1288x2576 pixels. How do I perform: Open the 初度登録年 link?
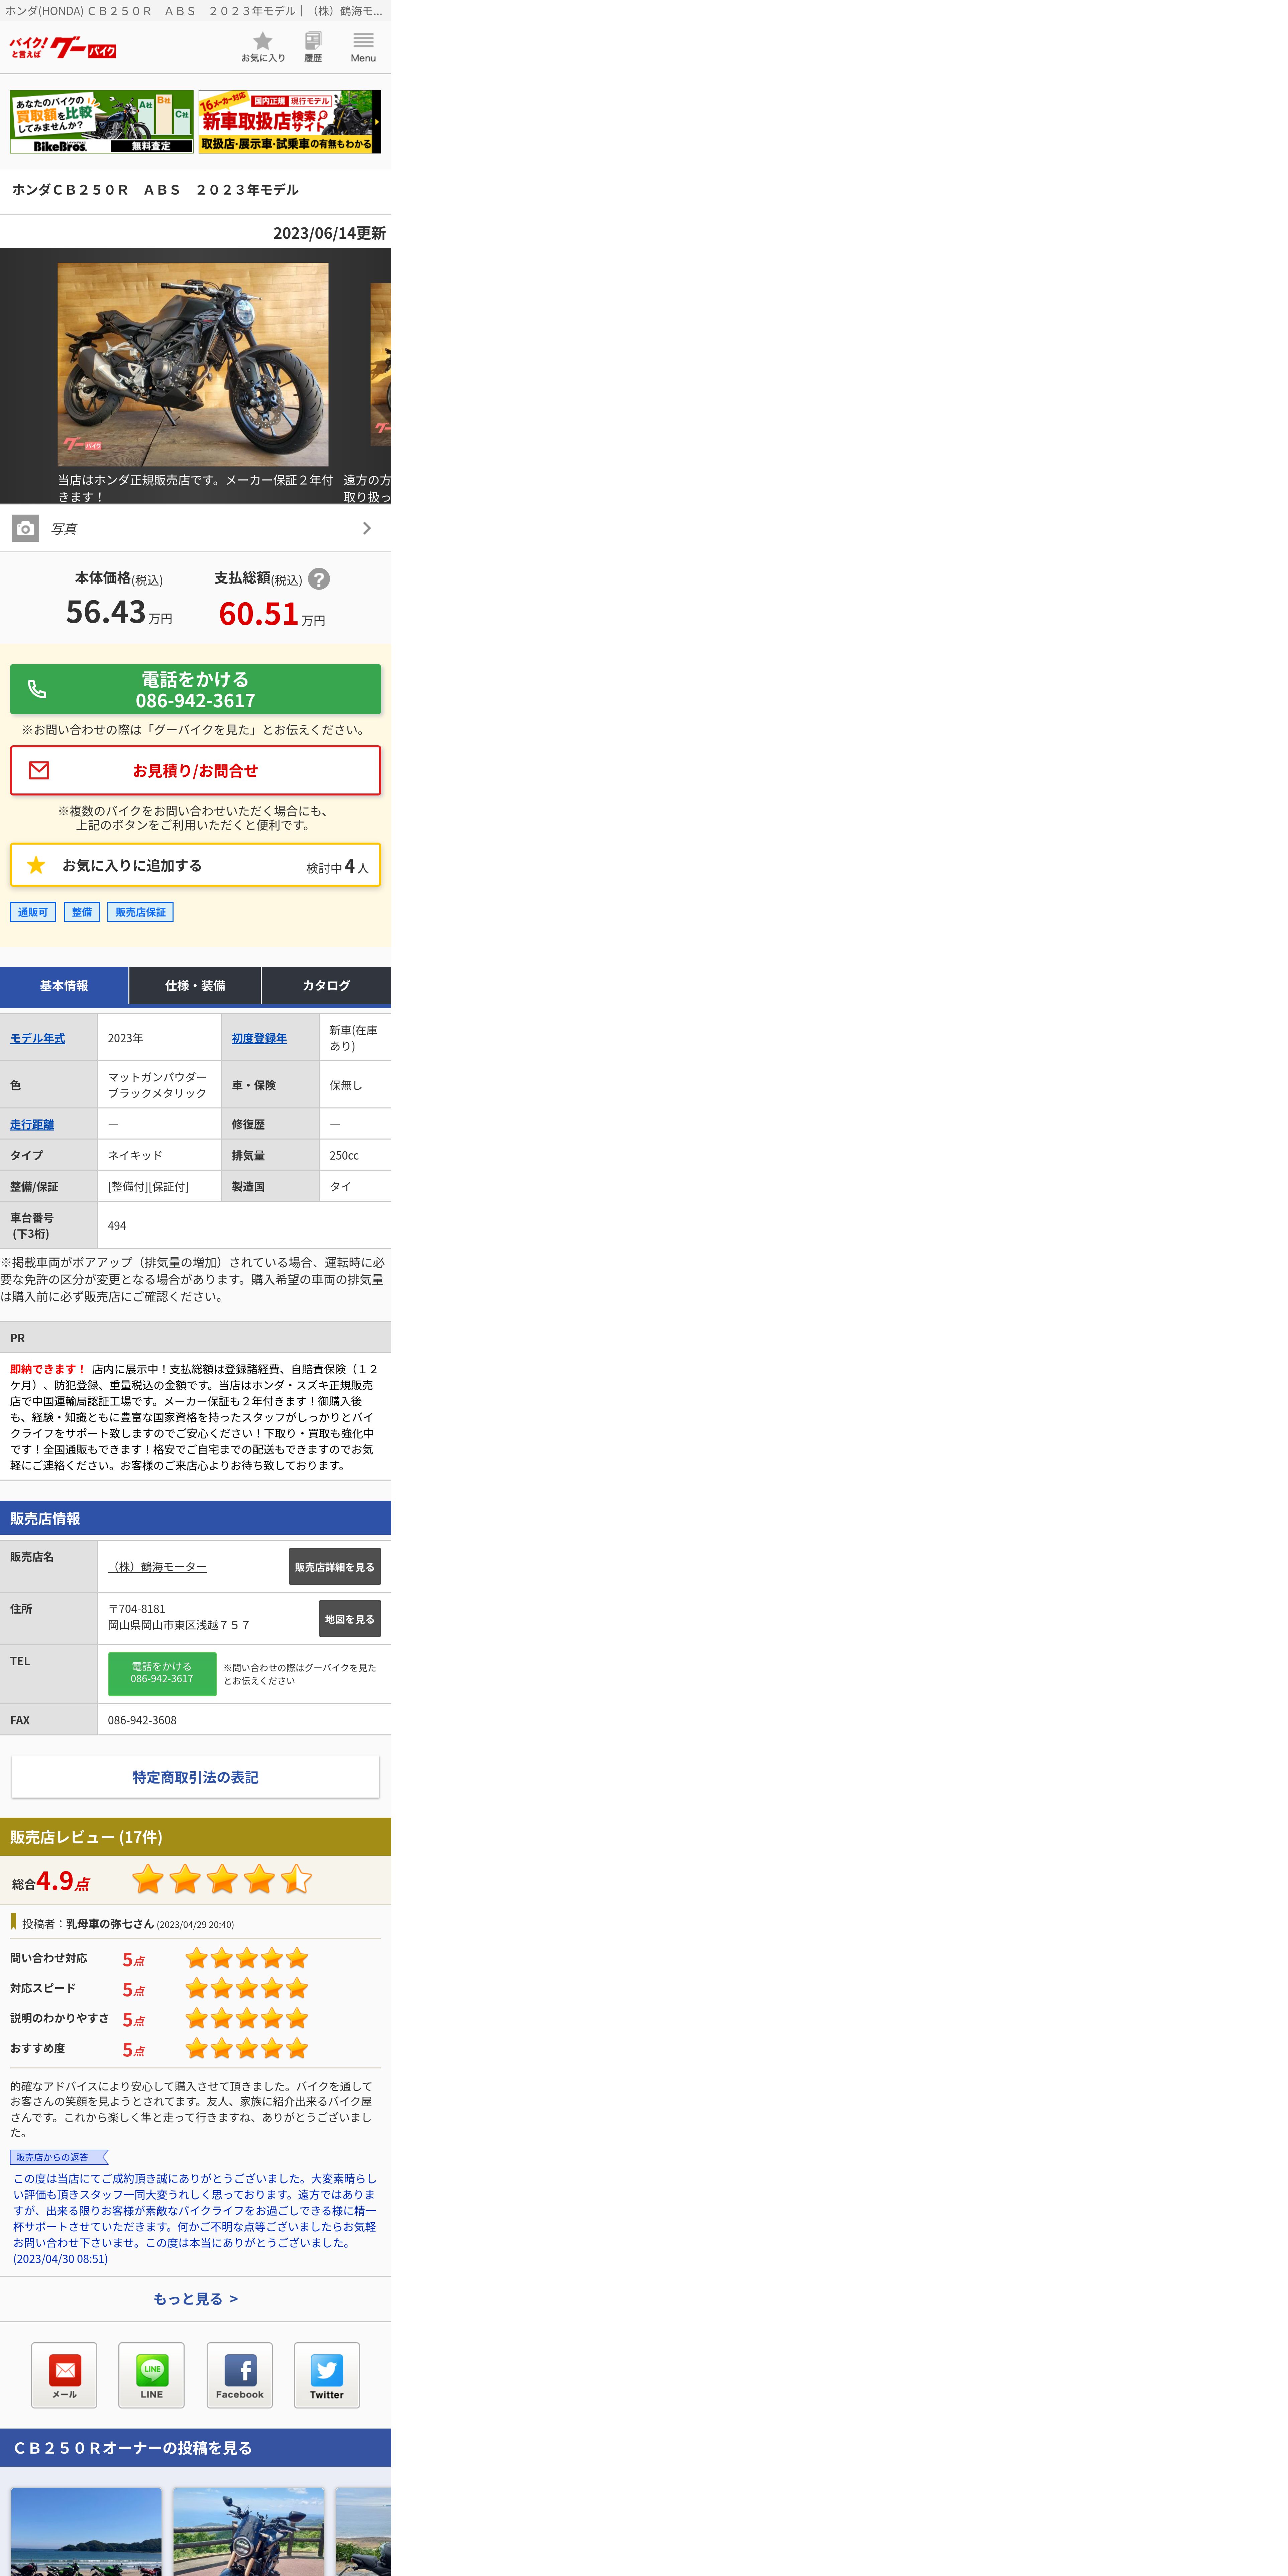click(x=259, y=1038)
